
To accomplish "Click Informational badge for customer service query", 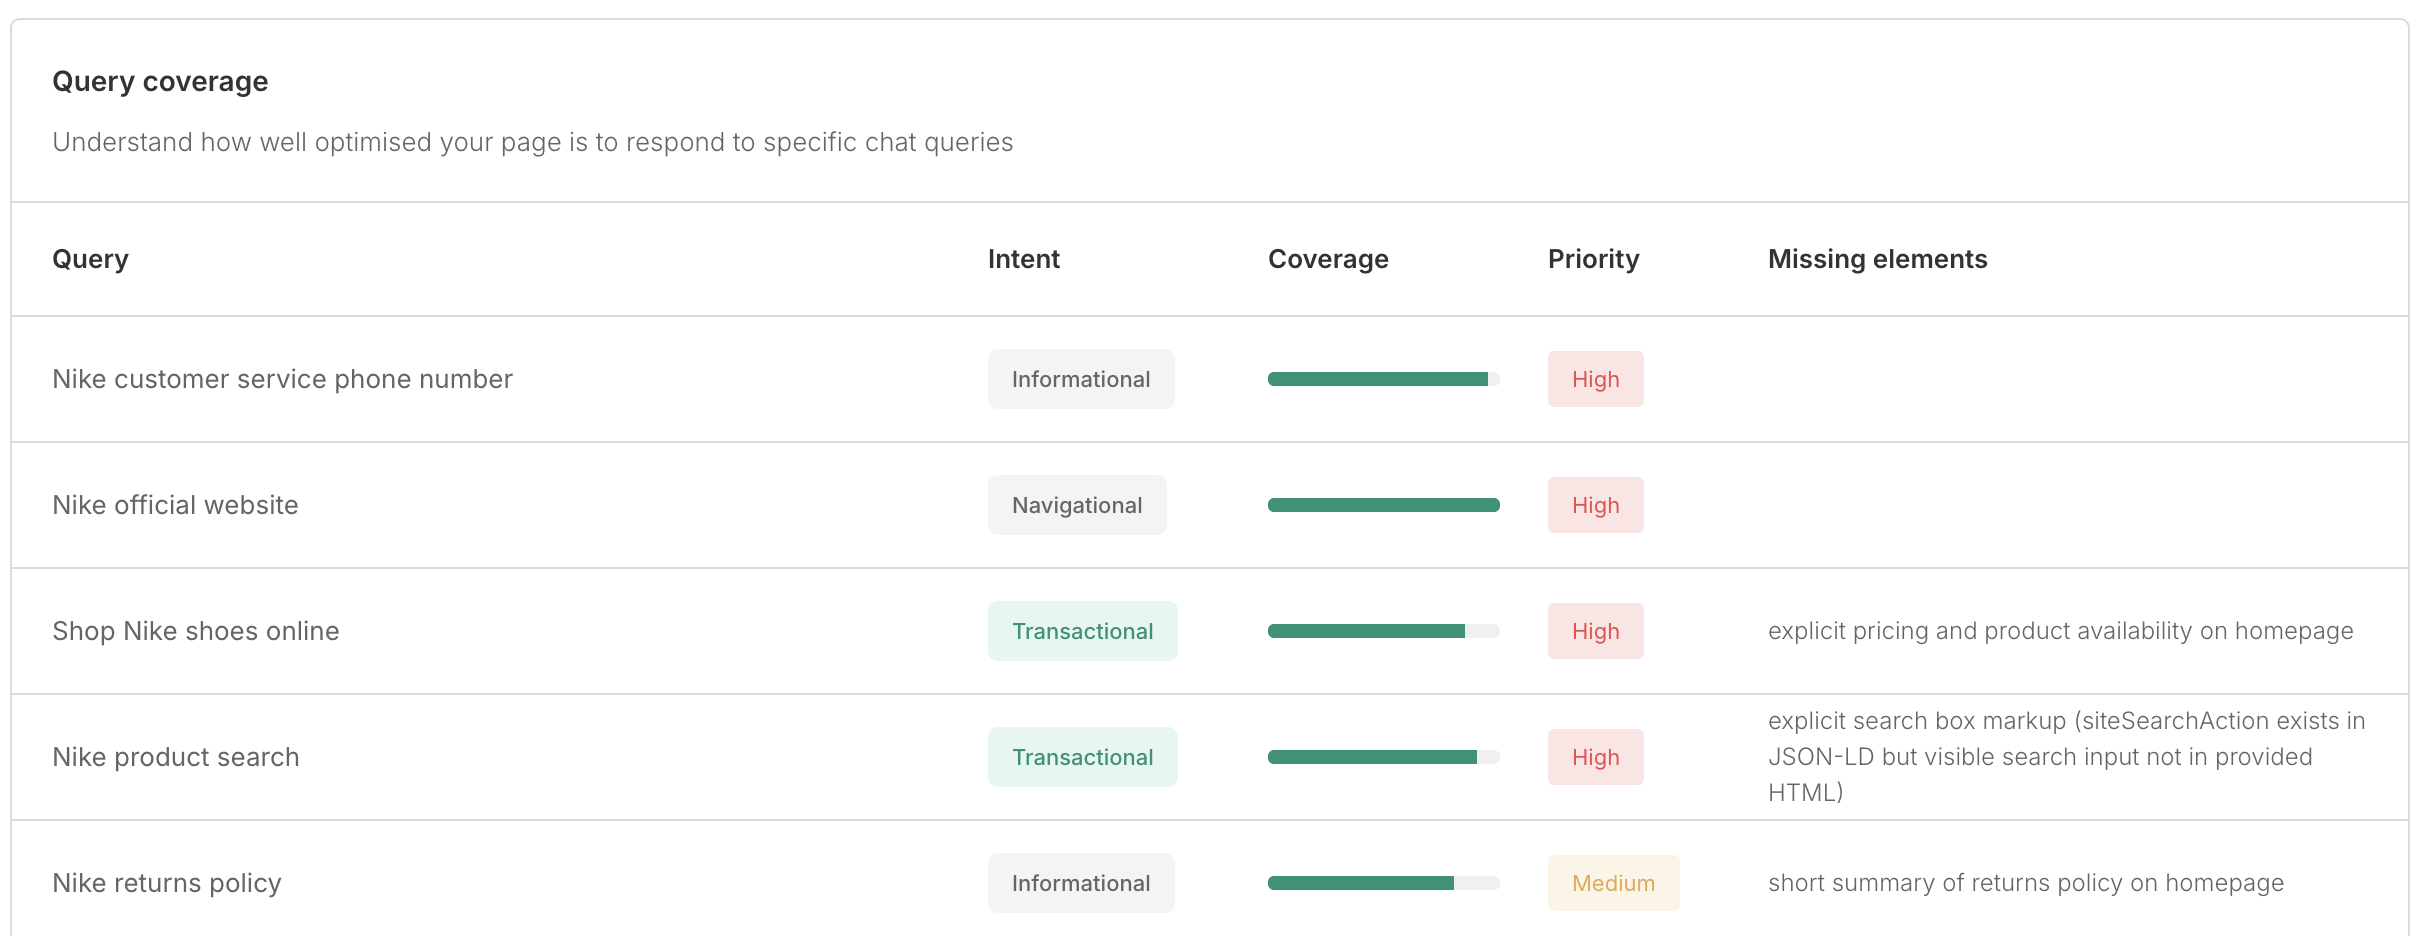I will tap(1081, 379).
